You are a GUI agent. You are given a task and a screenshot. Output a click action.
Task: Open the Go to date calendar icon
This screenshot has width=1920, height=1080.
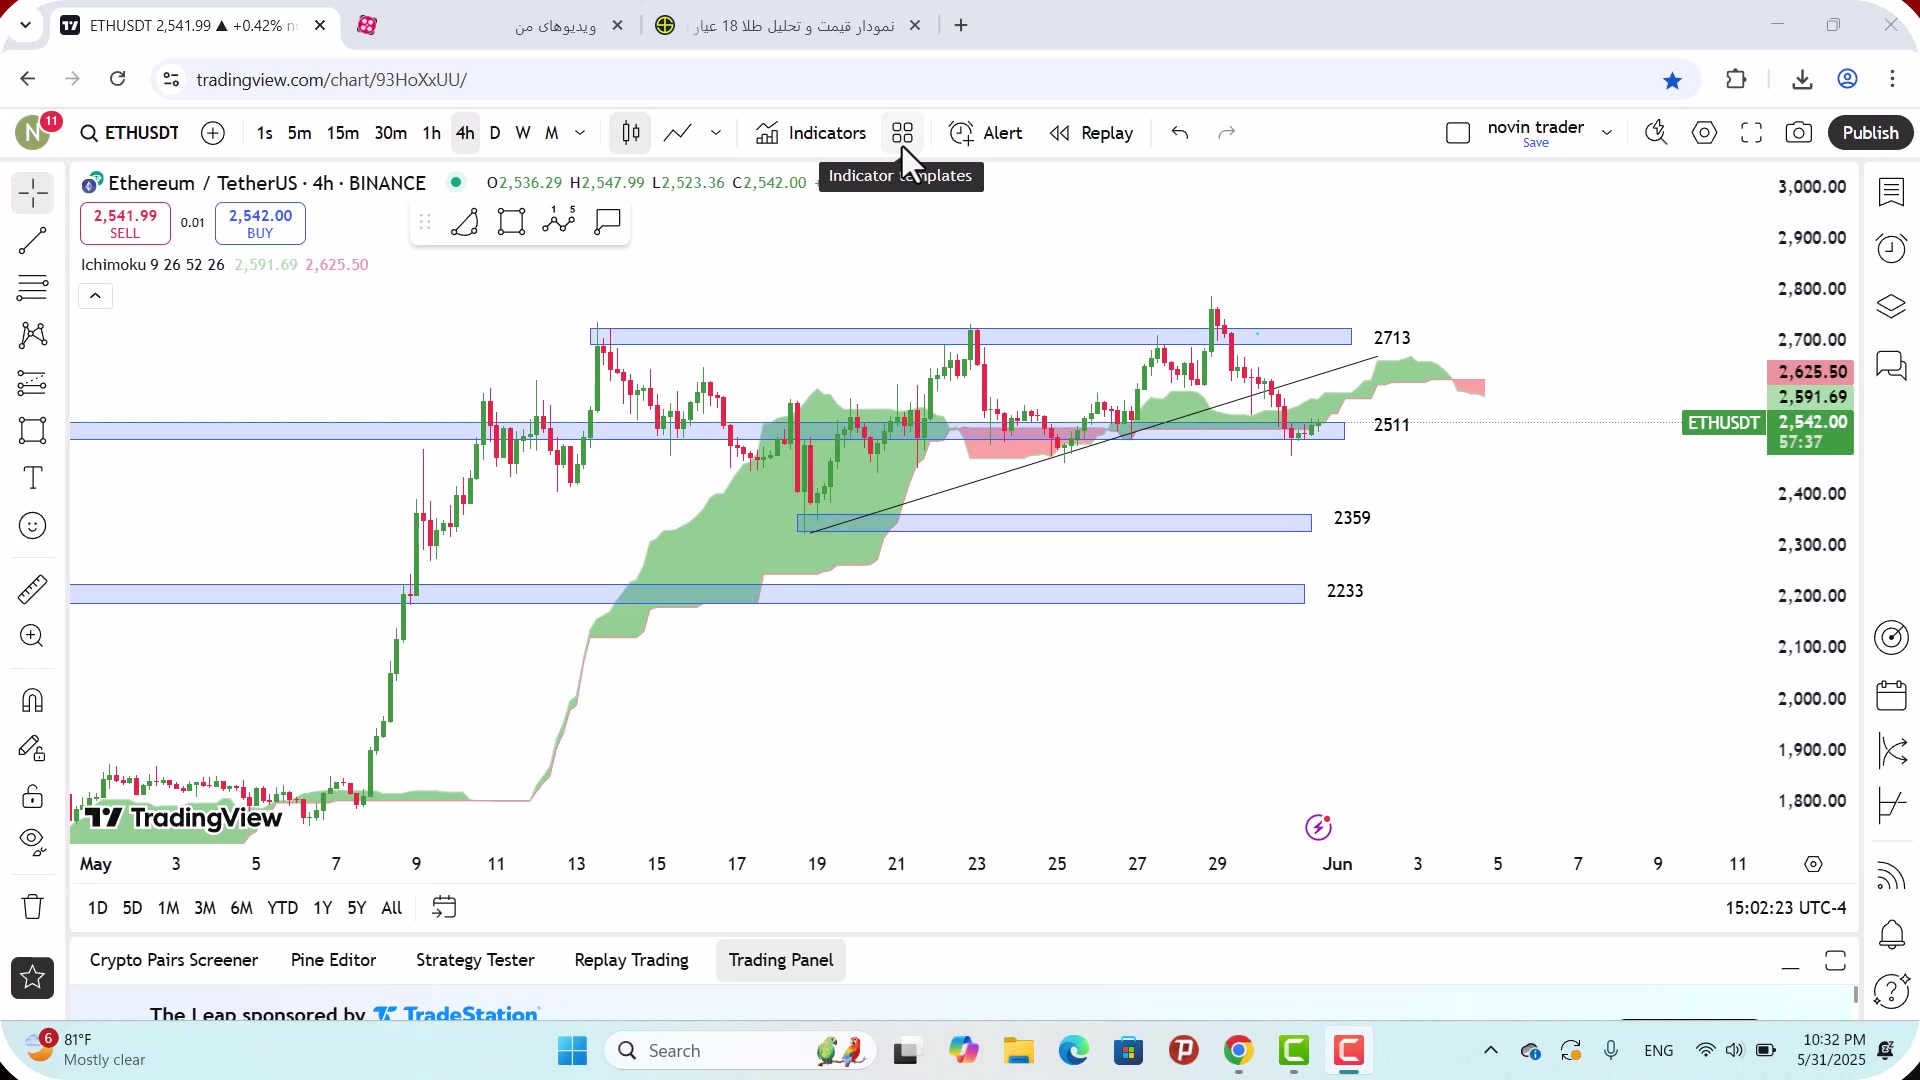[444, 908]
